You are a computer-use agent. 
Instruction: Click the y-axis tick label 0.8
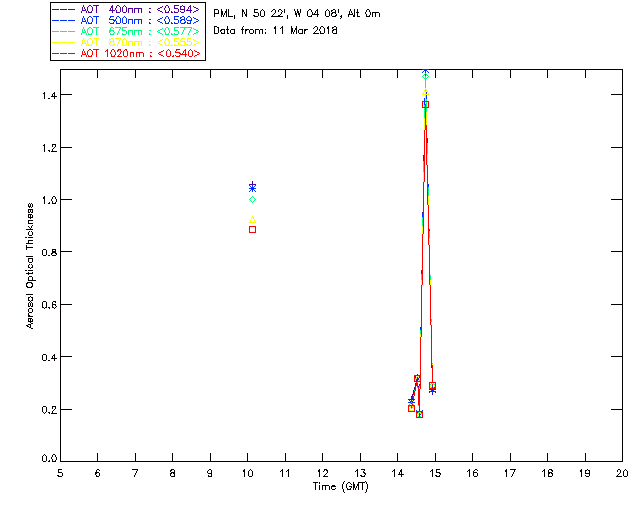[x=49, y=252]
